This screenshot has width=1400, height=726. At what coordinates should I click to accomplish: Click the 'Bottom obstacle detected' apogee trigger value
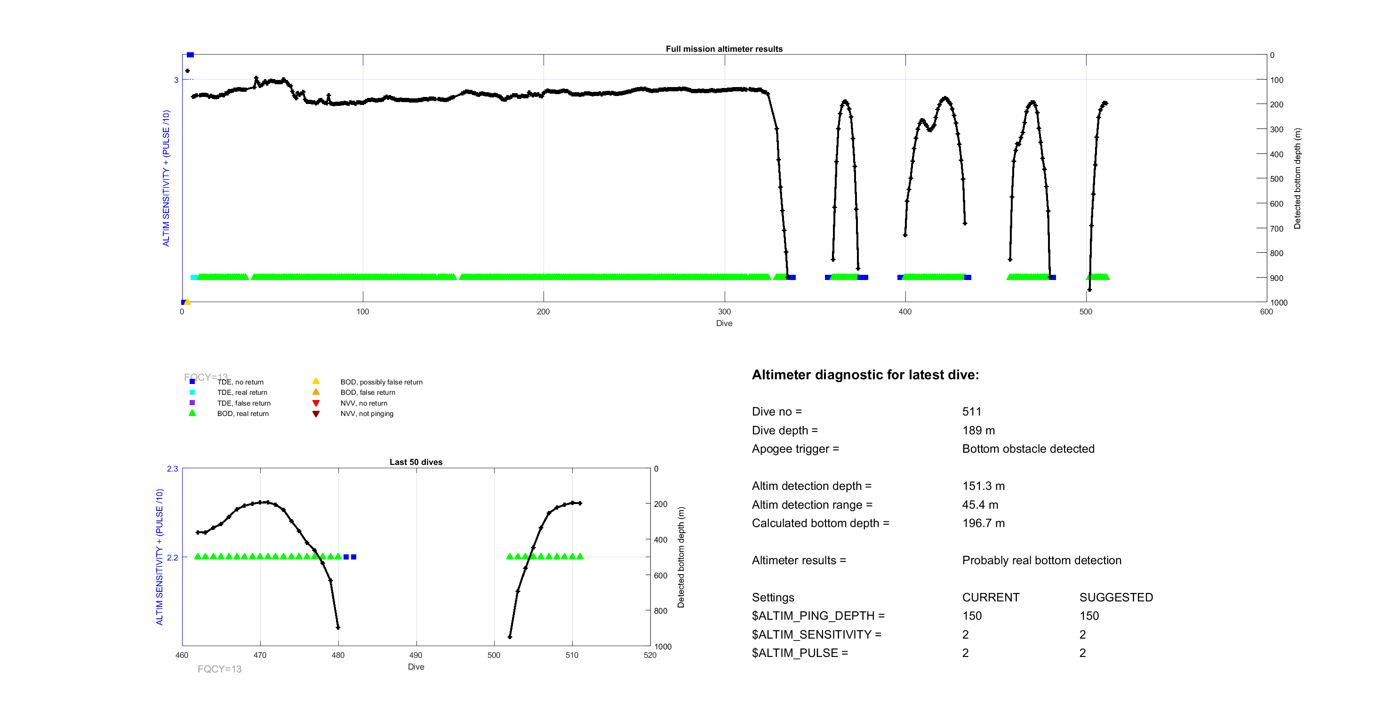click(1028, 449)
